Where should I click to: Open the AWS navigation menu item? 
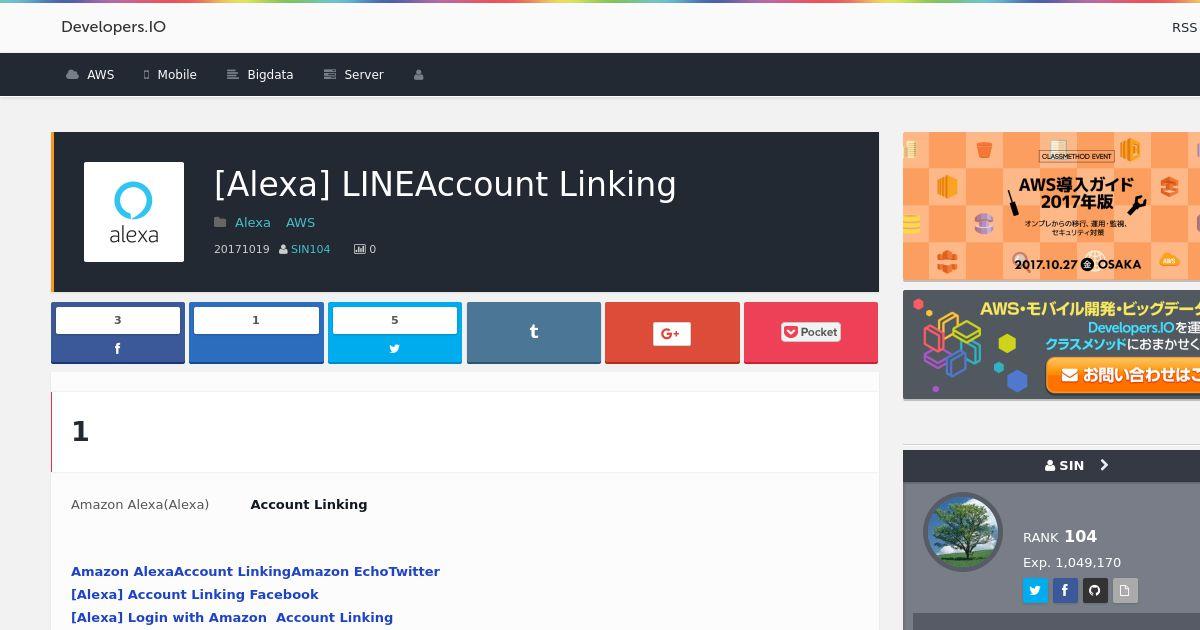[x=90, y=75]
